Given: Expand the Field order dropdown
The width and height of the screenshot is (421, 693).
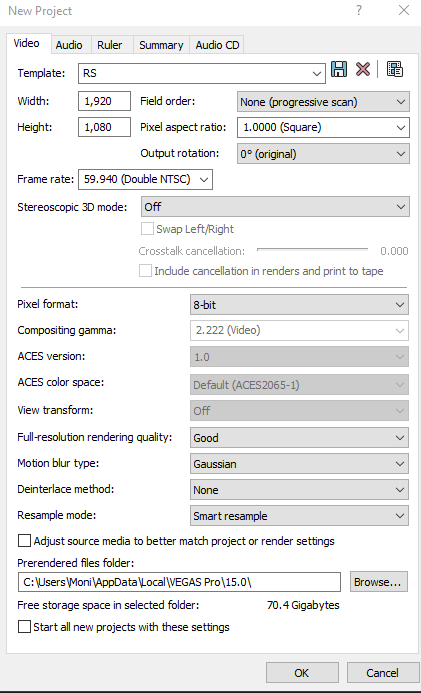Looking at the screenshot, I should click(323, 102).
